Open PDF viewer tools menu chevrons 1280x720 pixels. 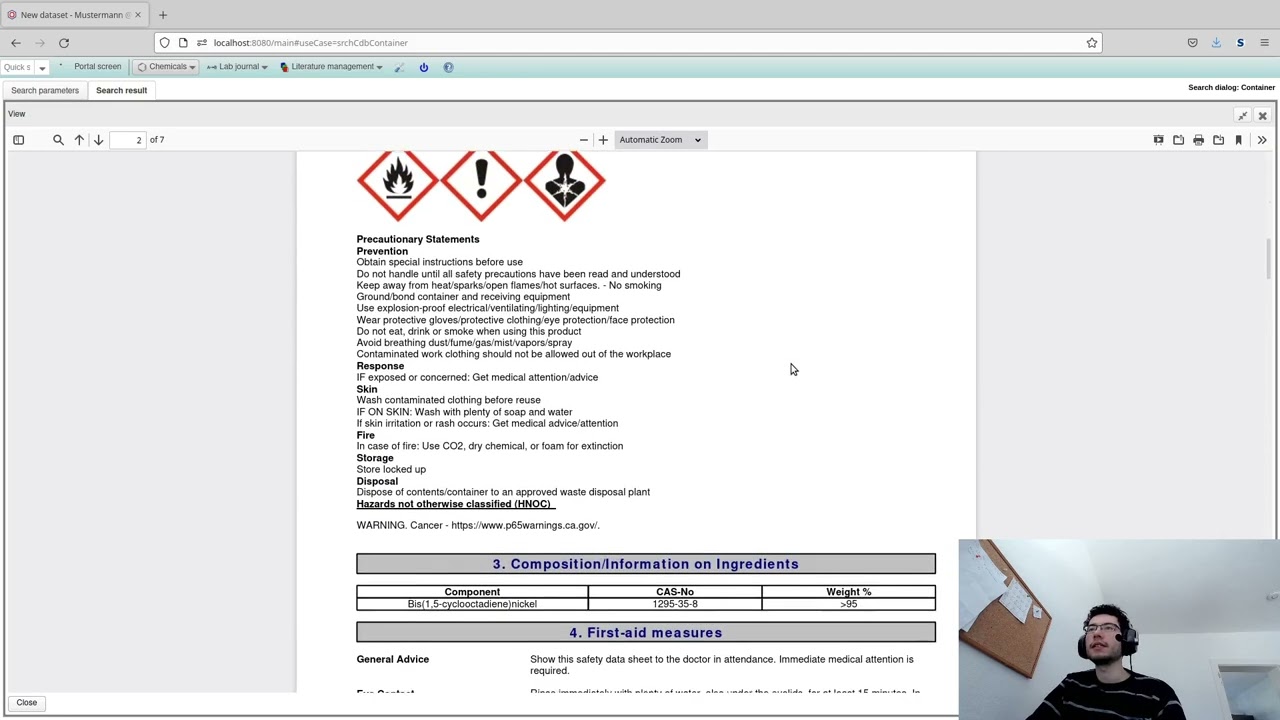point(1262,140)
